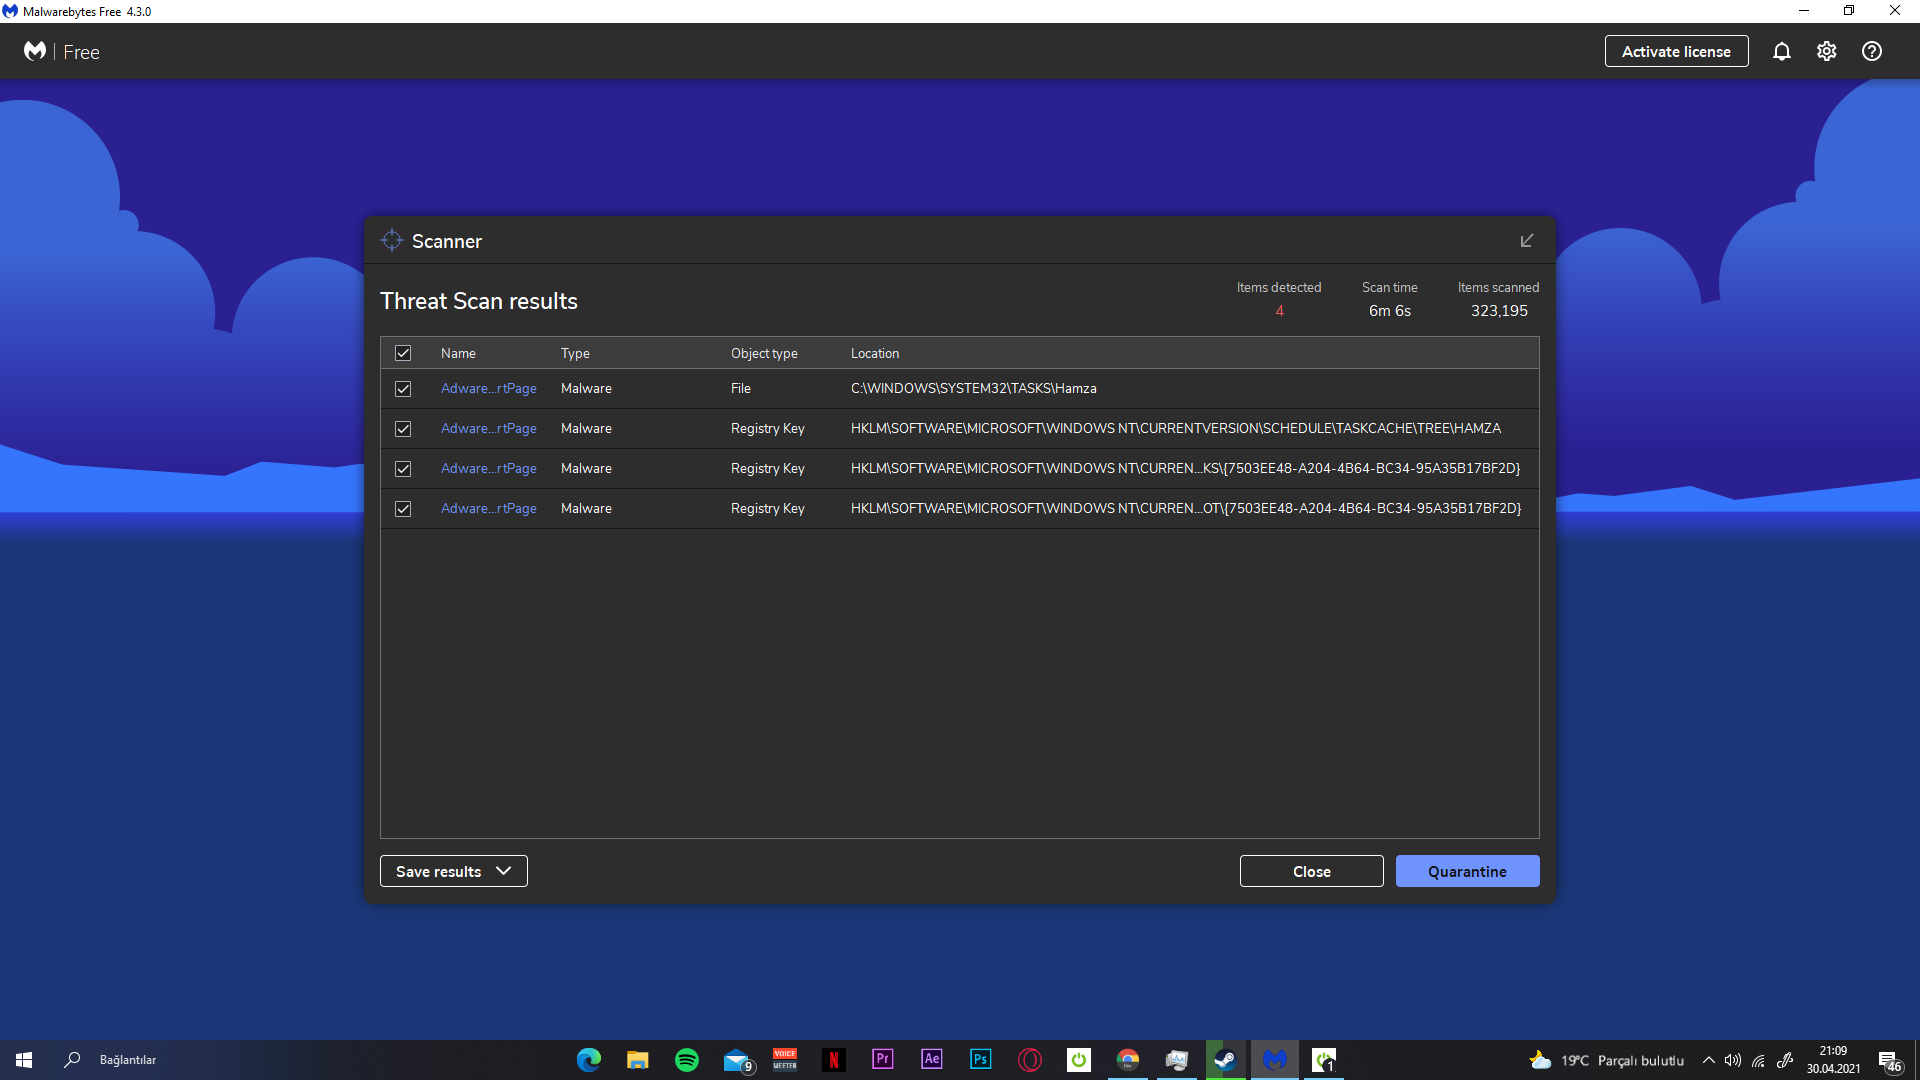Screen dimensions: 1920x1080
Task: Open first Adware...rtPage threat name link
Action: click(488, 389)
